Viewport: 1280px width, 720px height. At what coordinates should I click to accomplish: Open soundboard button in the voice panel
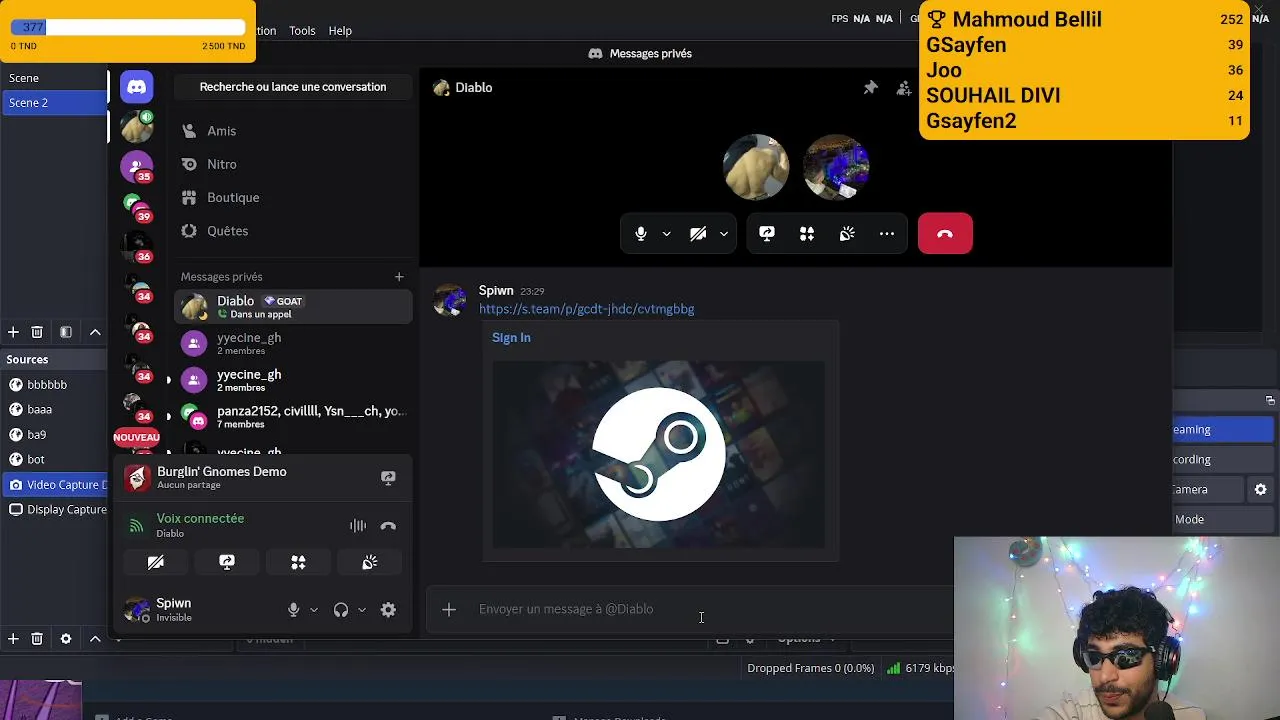(x=370, y=563)
